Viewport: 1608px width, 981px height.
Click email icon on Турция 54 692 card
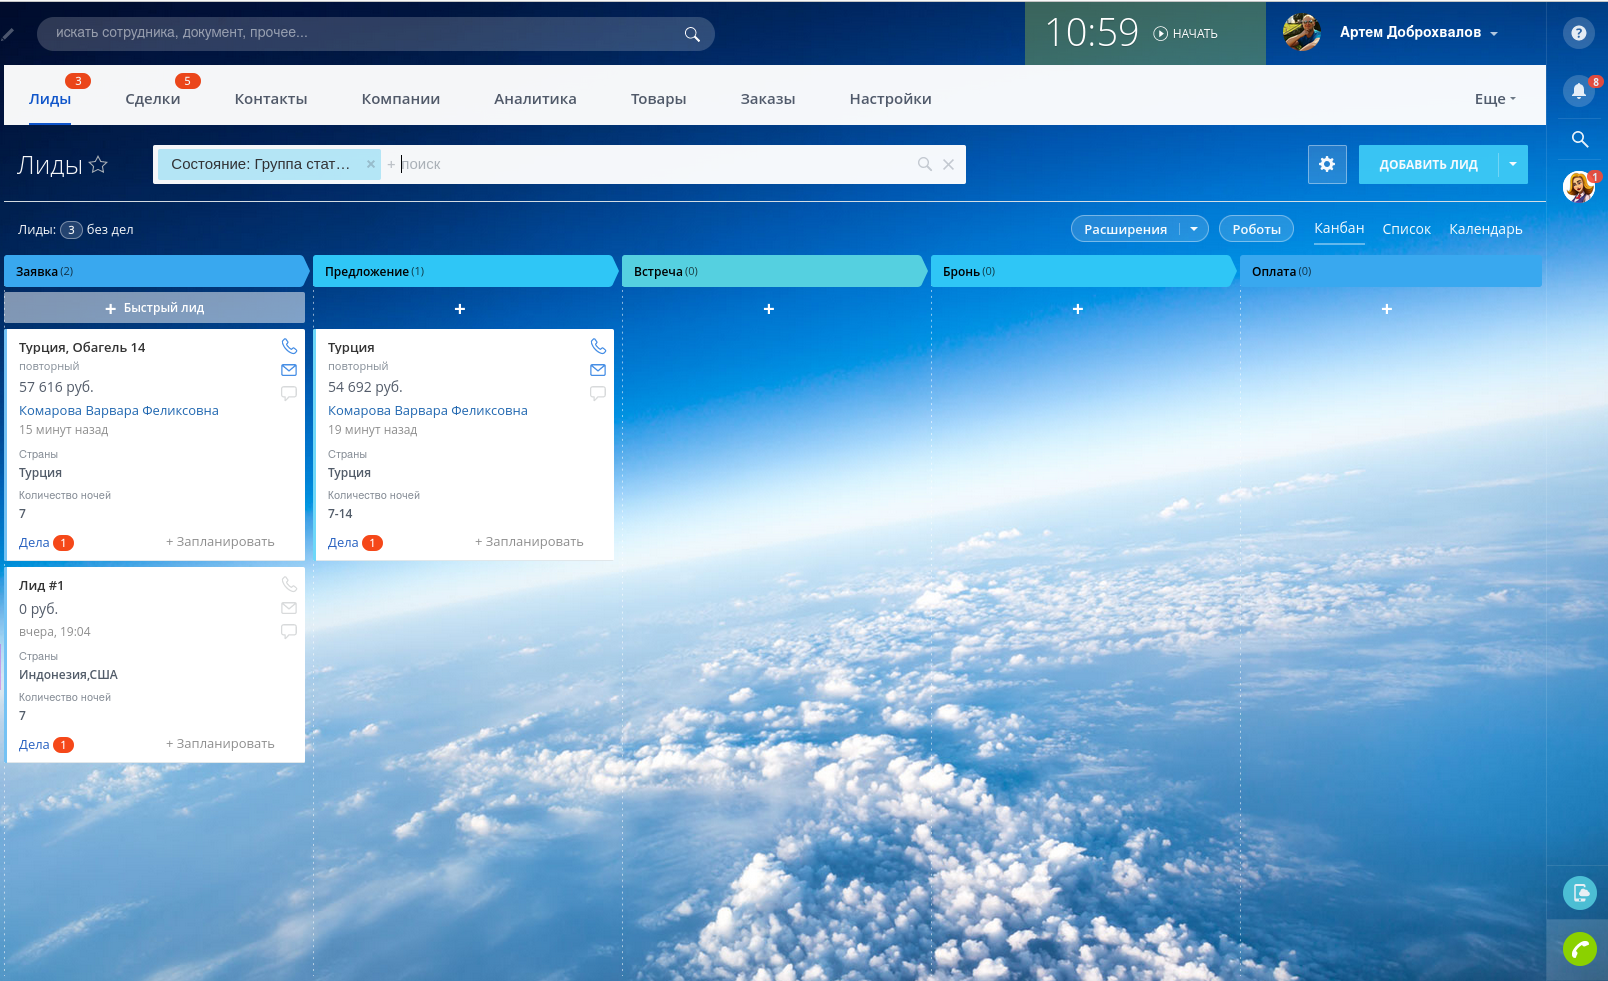tap(598, 370)
